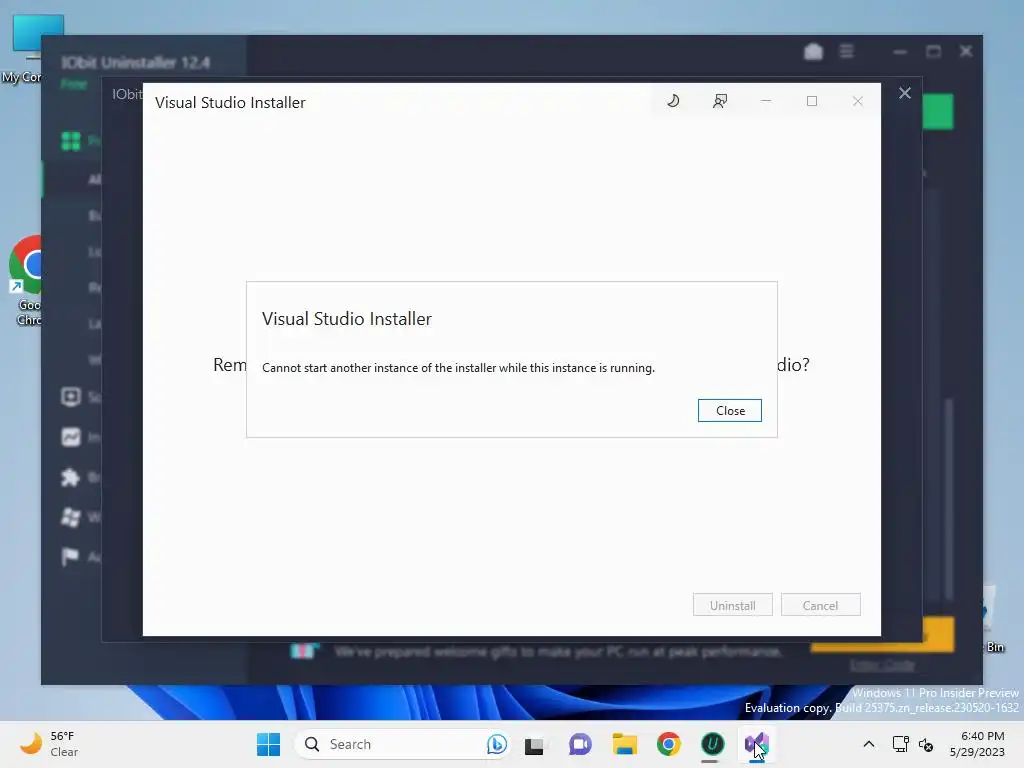Maximize the Visual Studio Installer window
The image size is (1024, 768).
point(812,101)
